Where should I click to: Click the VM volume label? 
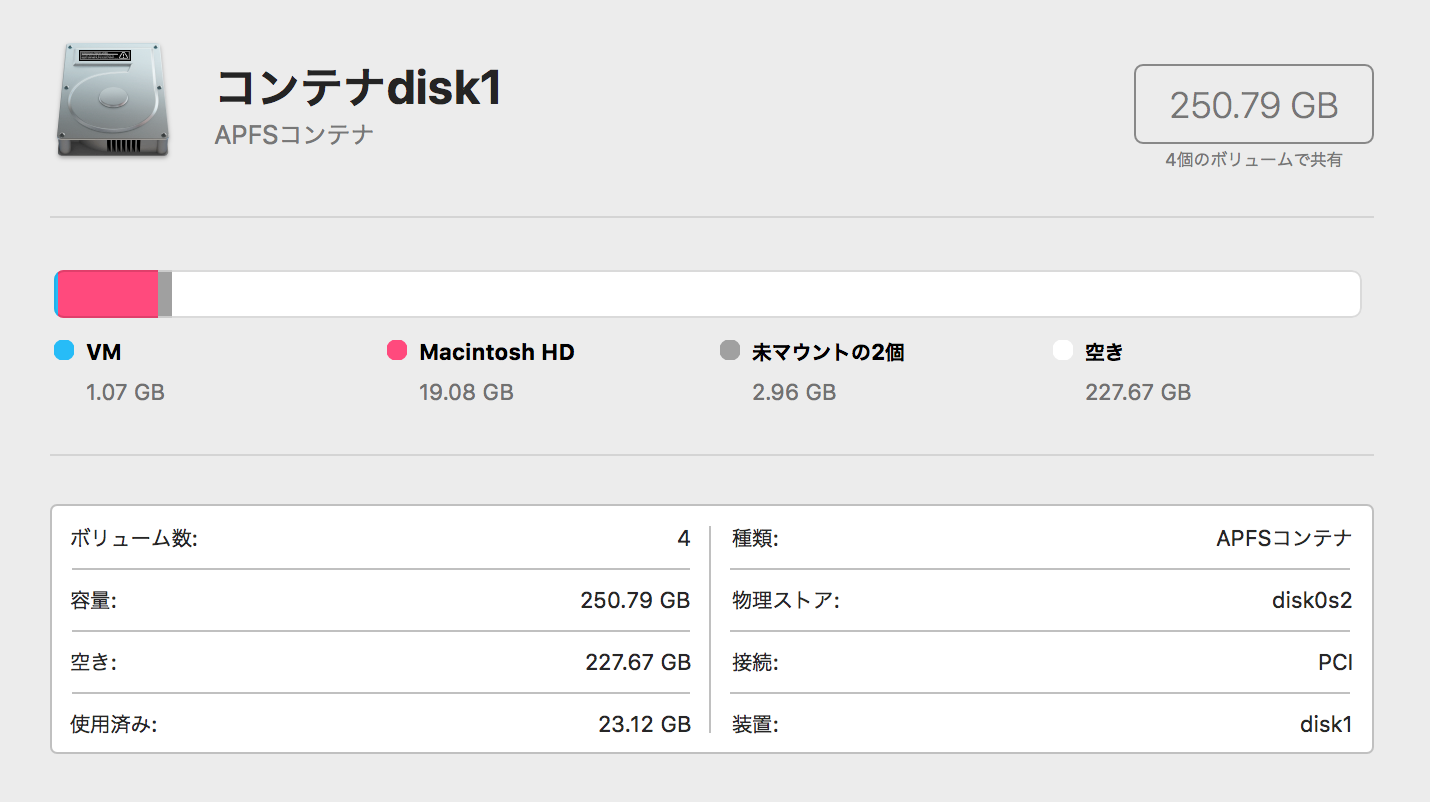click(104, 352)
